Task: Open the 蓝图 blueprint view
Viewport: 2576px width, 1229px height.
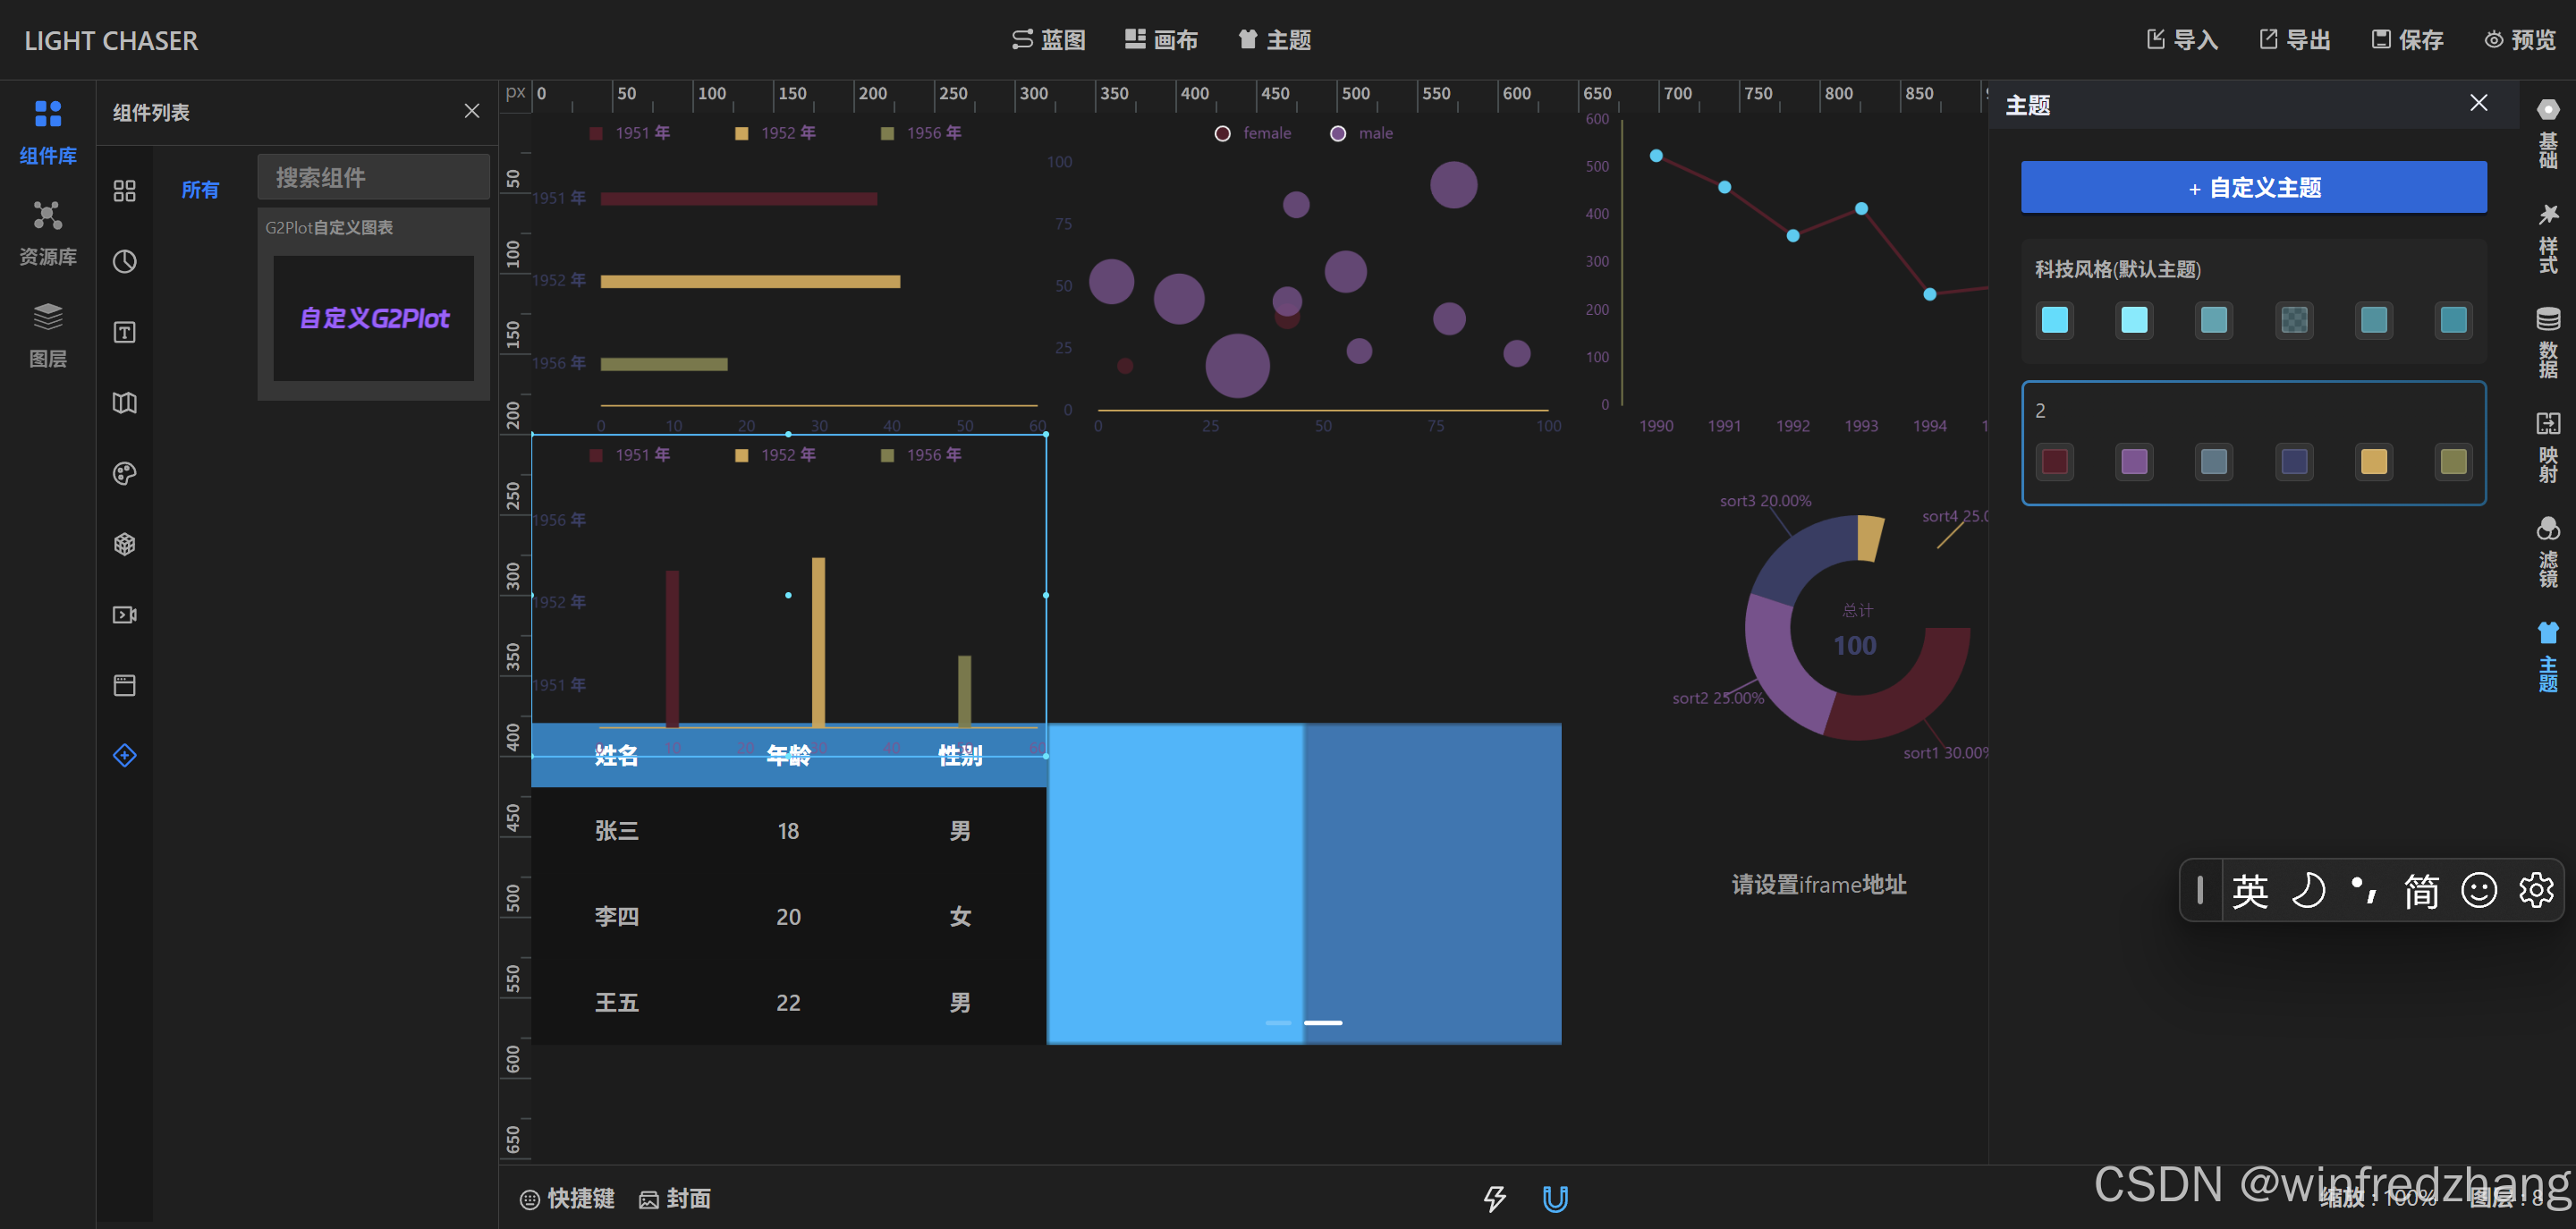Action: (1048, 40)
